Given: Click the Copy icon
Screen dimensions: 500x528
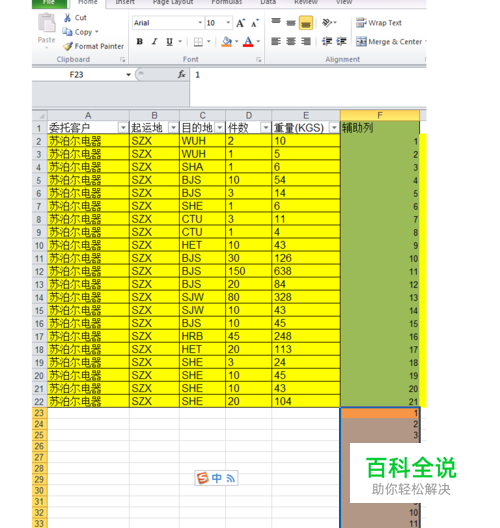Looking at the screenshot, I should coord(67,32).
